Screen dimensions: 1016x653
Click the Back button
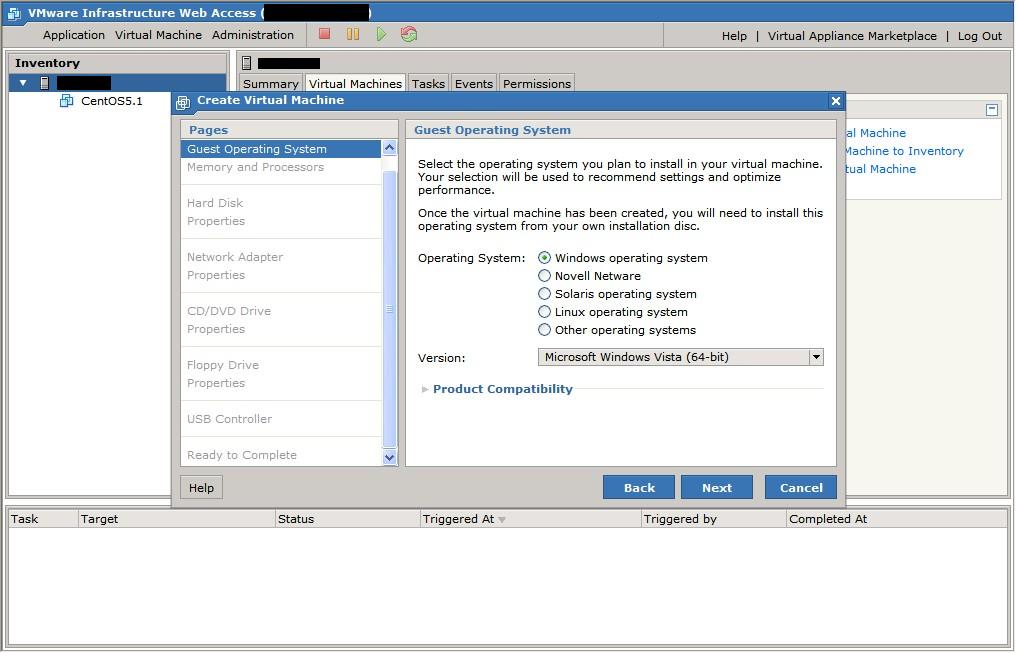pos(639,488)
